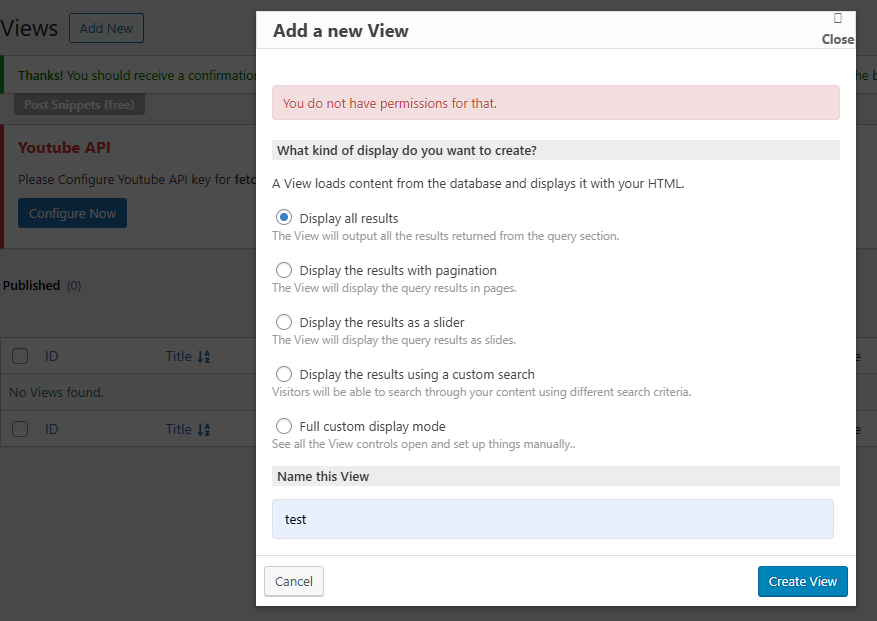Filter by Published views link
Screen dimensions: 877x621
pyautogui.click(x=31, y=285)
